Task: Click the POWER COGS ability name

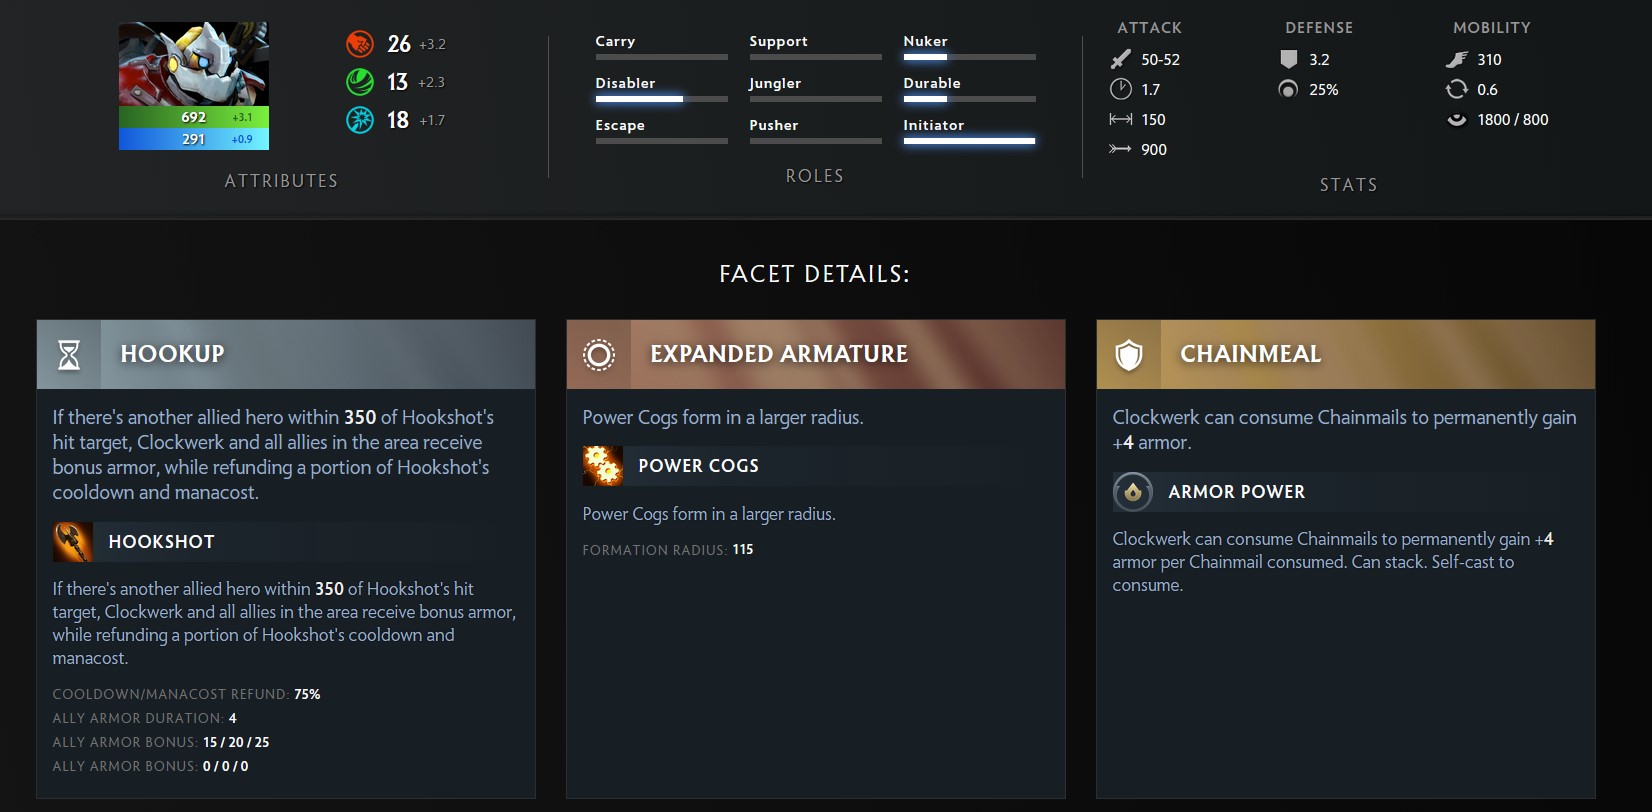Action: (699, 466)
